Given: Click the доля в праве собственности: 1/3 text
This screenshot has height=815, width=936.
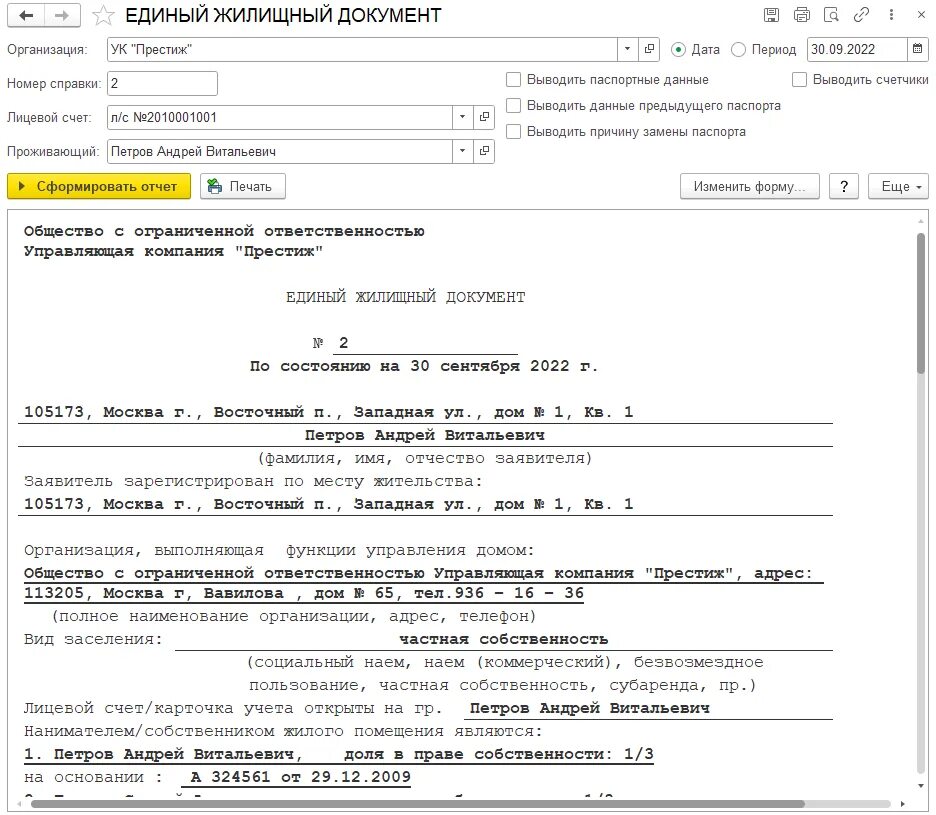Looking at the screenshot, I should point(498,754).
